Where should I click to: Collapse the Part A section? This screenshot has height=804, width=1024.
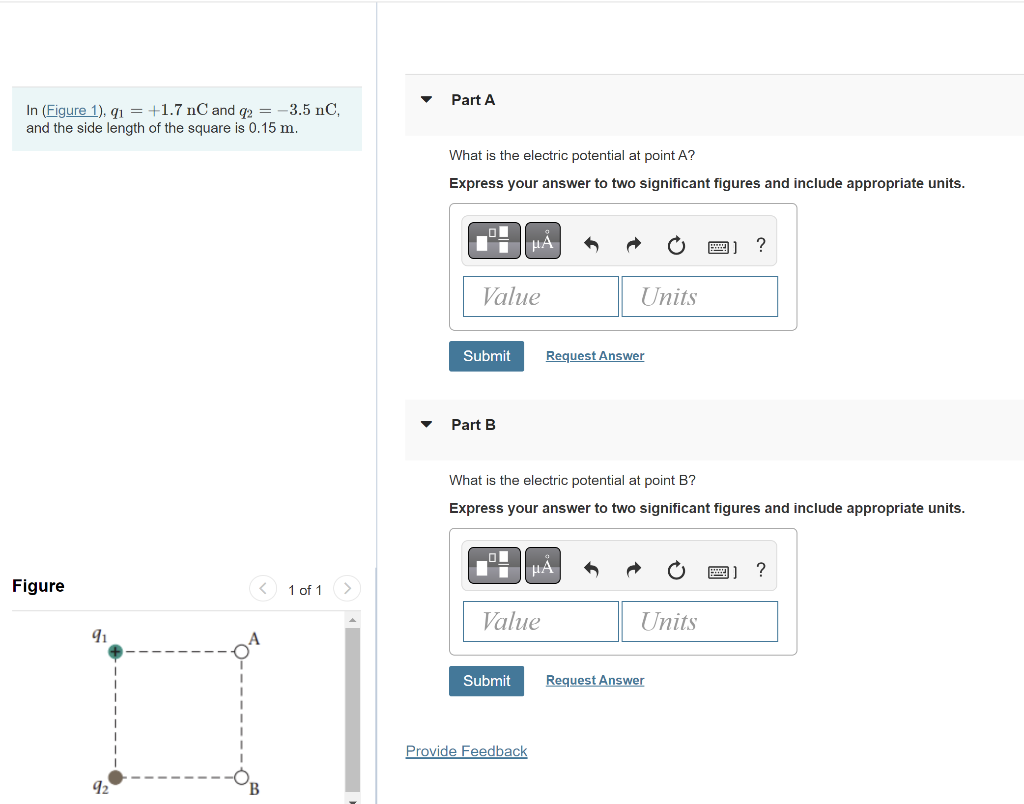[x=425, y=99]
